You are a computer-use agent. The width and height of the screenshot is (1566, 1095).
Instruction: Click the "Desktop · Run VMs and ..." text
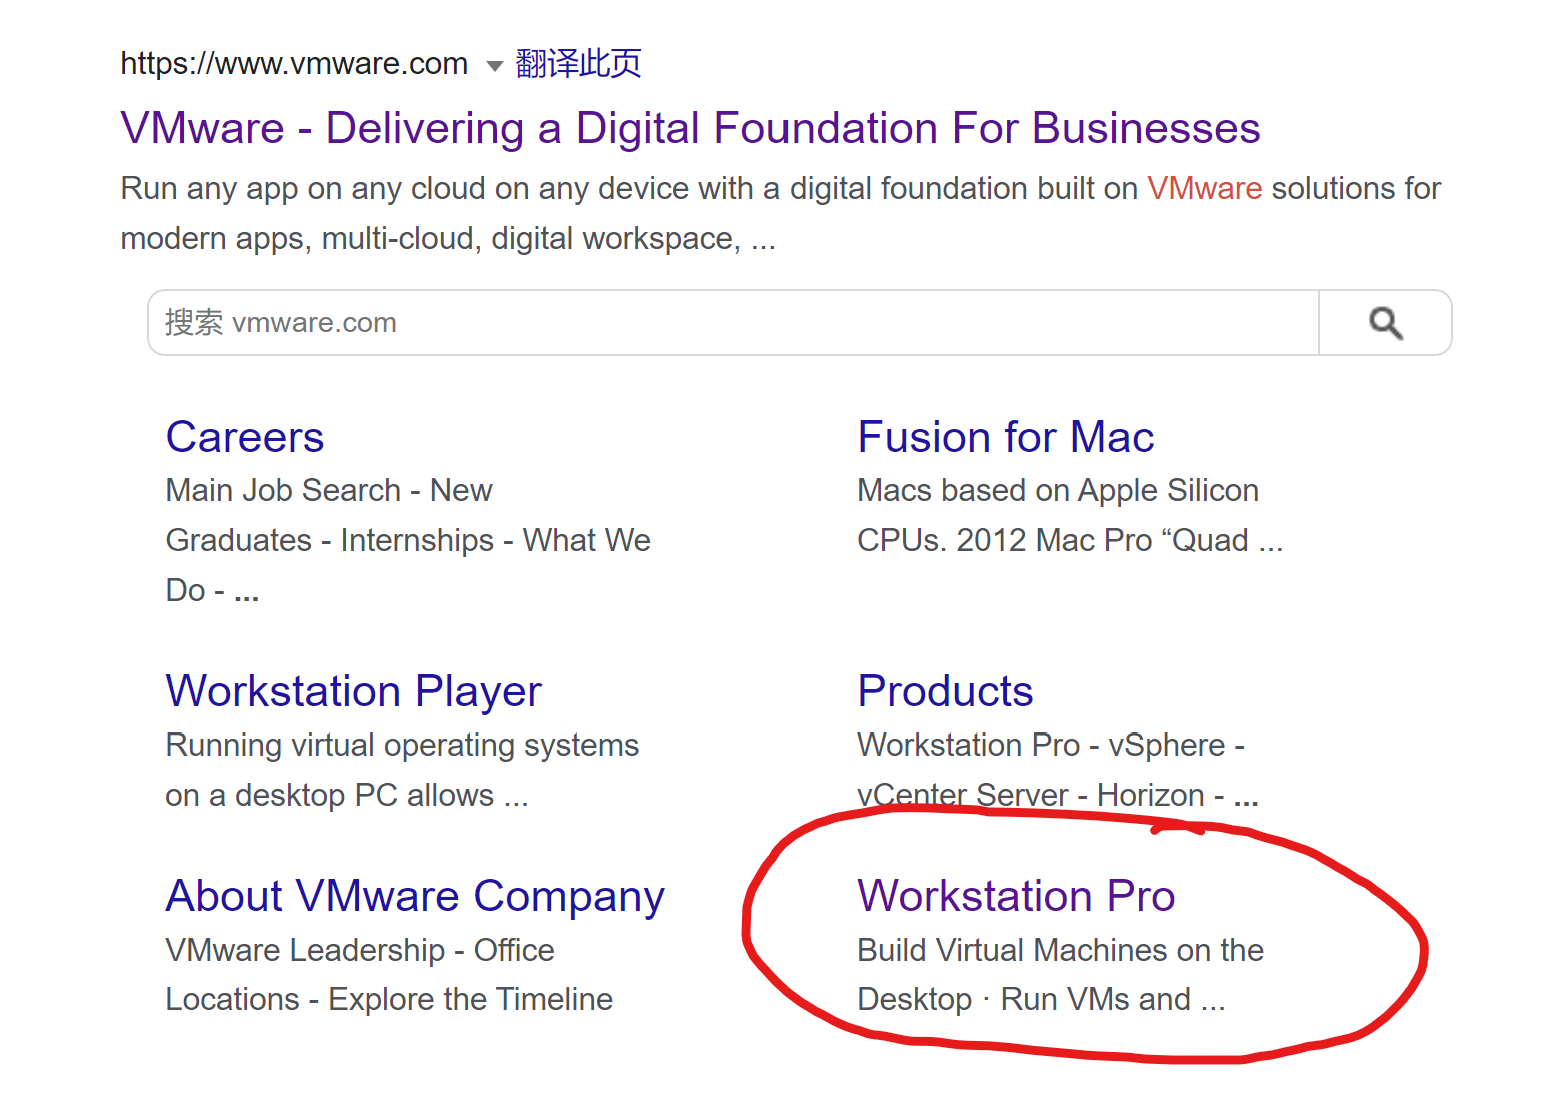point(1041,999)
